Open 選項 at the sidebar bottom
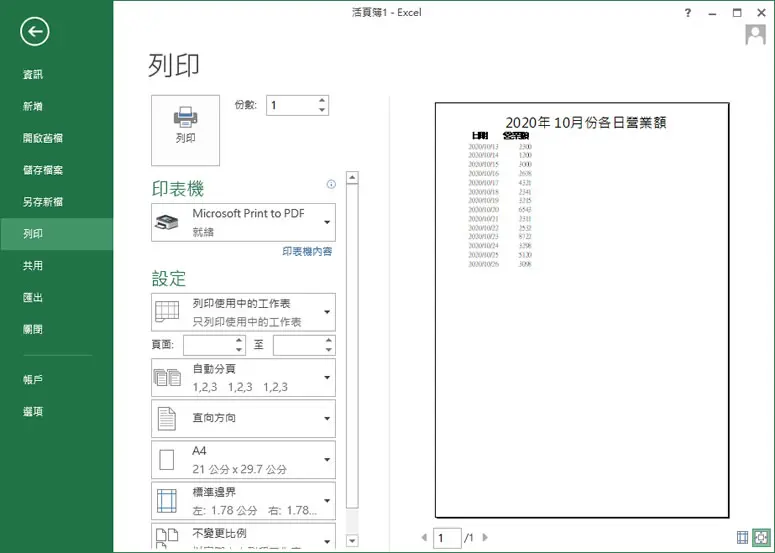The height and width of the screenshot is (553, 775). click(33, 411)
